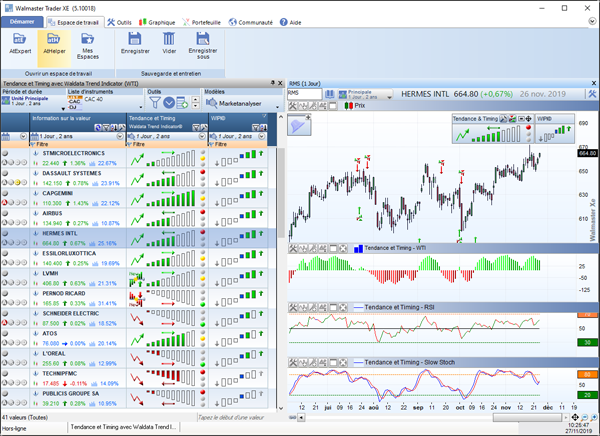This screenshot has width=600, height=436.
Task: Click the drawing tools thumbnail on chart
Action: pos(299,125)
